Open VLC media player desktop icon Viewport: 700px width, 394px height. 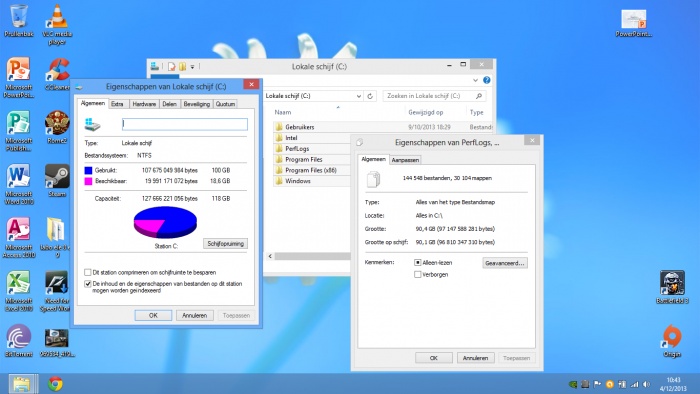[x=57, y=24]
